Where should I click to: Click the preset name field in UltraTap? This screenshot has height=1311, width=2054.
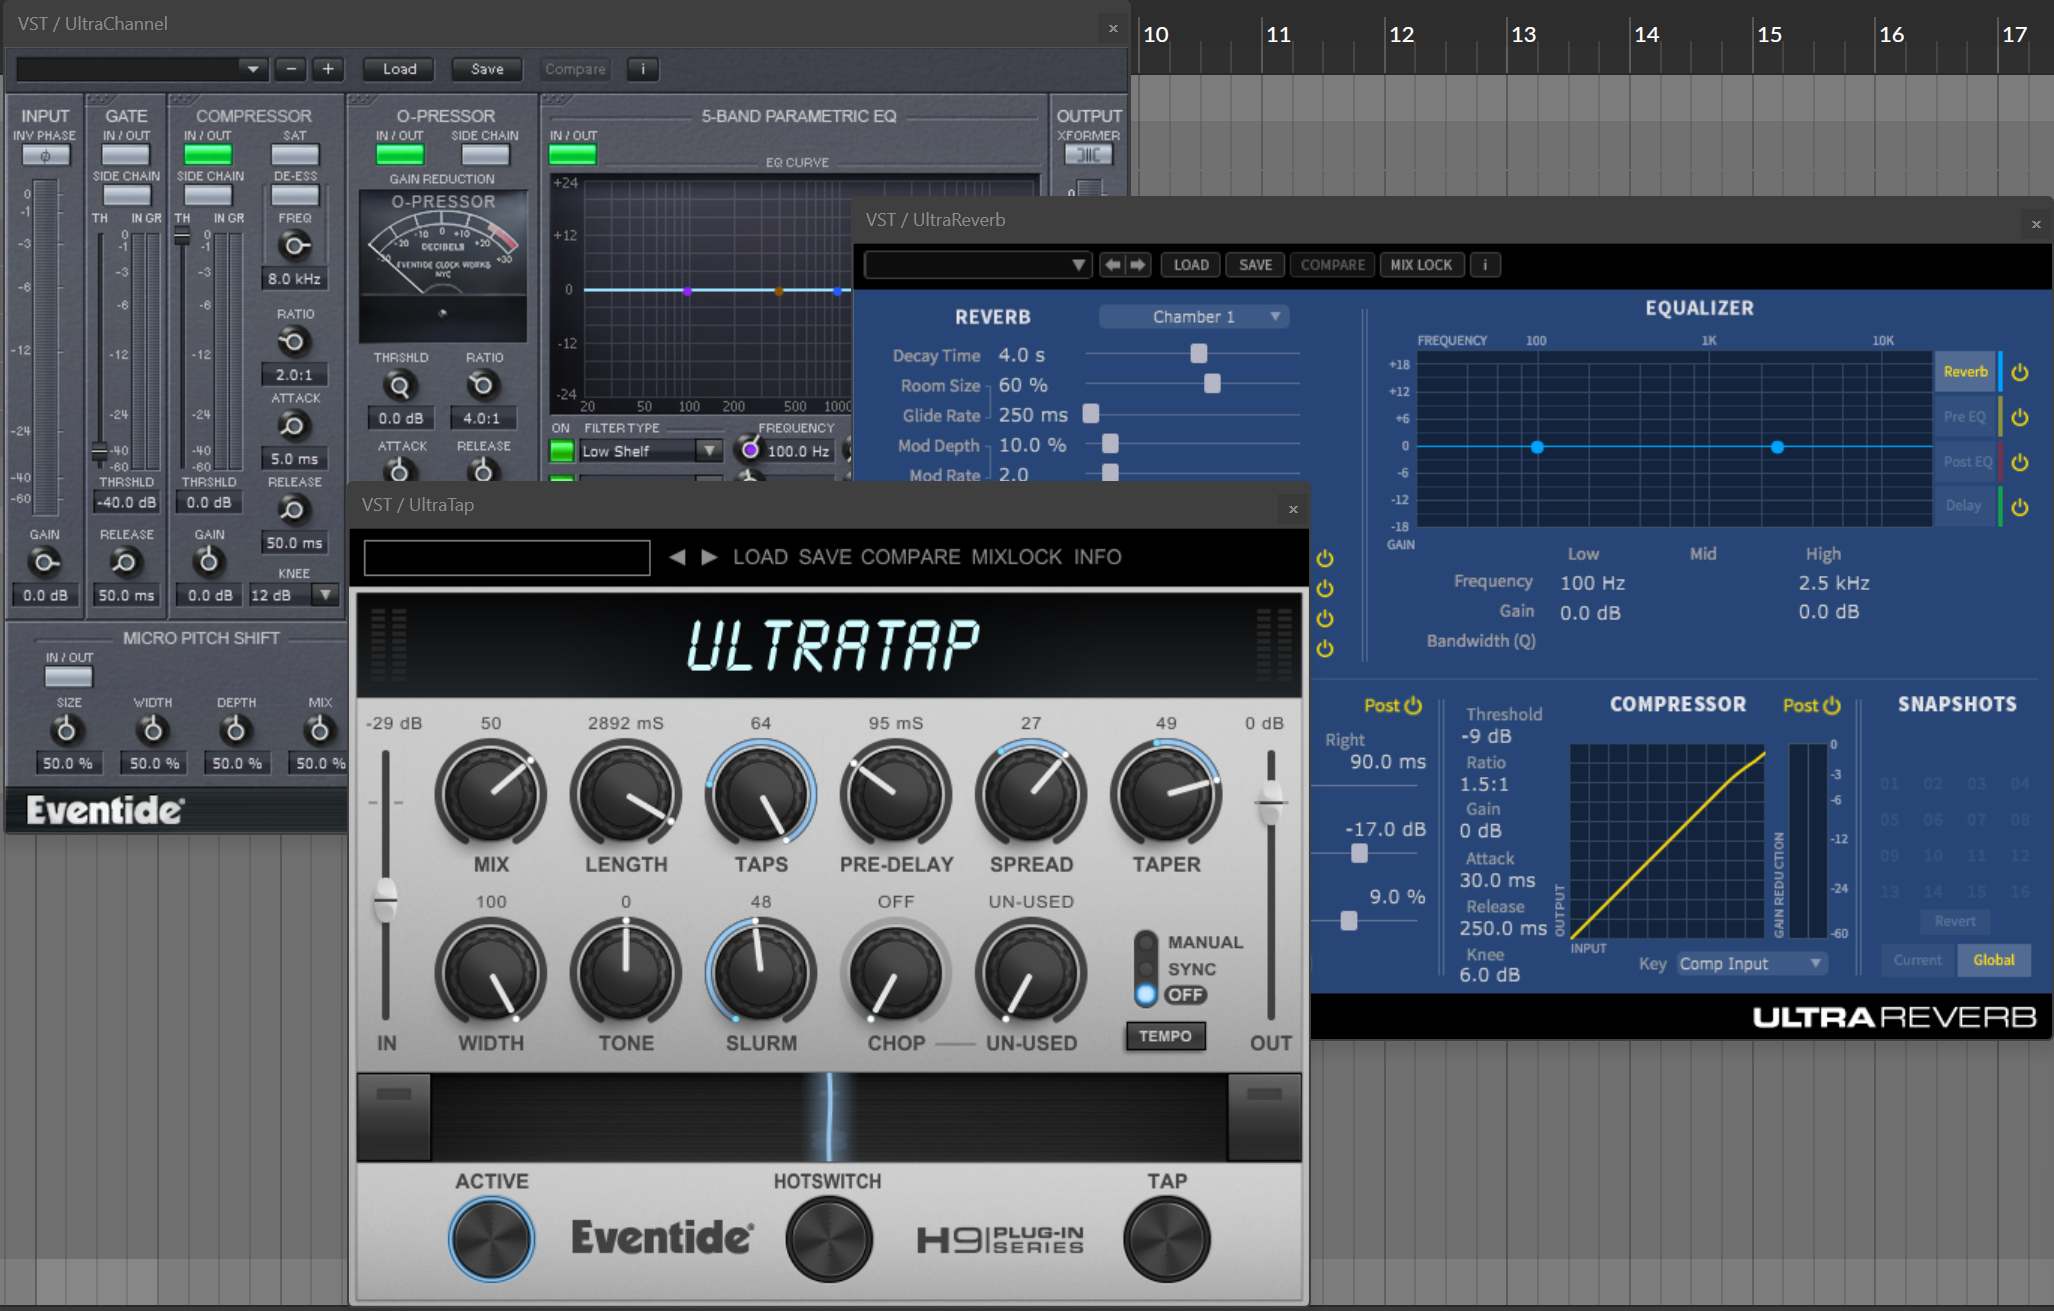[505, 557]
